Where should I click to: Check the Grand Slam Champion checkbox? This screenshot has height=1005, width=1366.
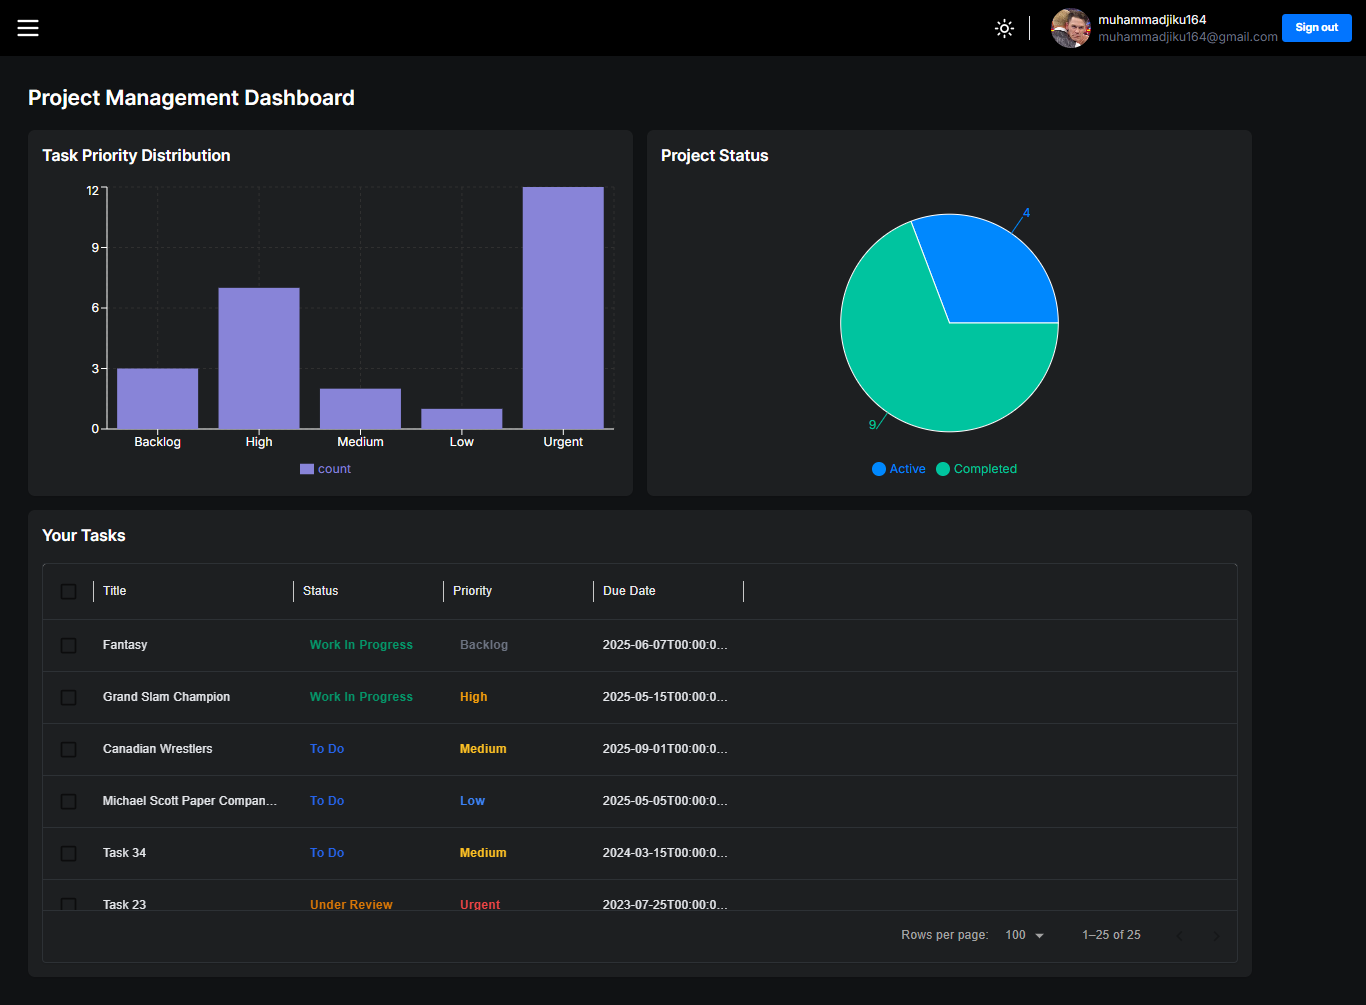click(x=69, y=697)
